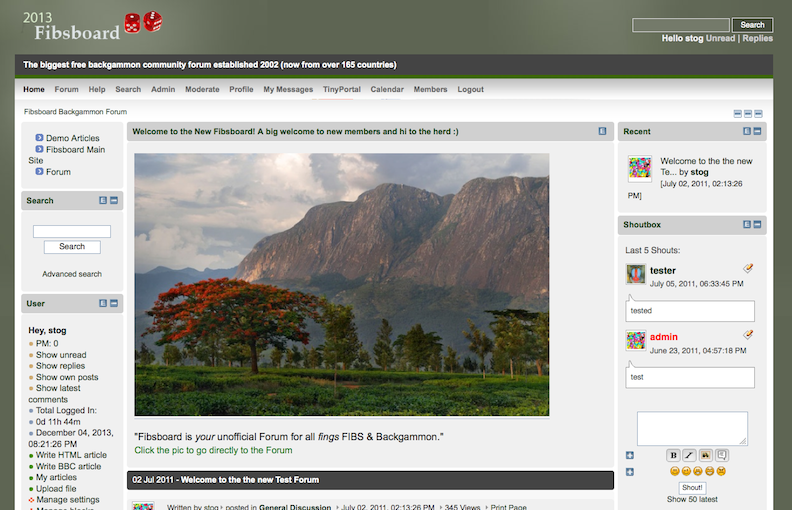Click the arrow icon beside Demo Articles
This screenshot has height=510, width=792.
(x=39, y=137)
